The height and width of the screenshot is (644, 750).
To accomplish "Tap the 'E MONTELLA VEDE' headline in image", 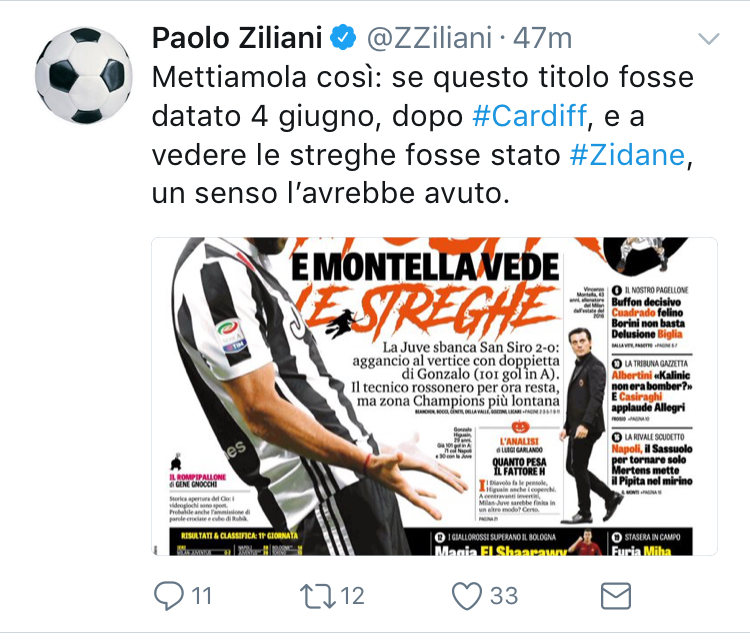I will click(425, 267).
